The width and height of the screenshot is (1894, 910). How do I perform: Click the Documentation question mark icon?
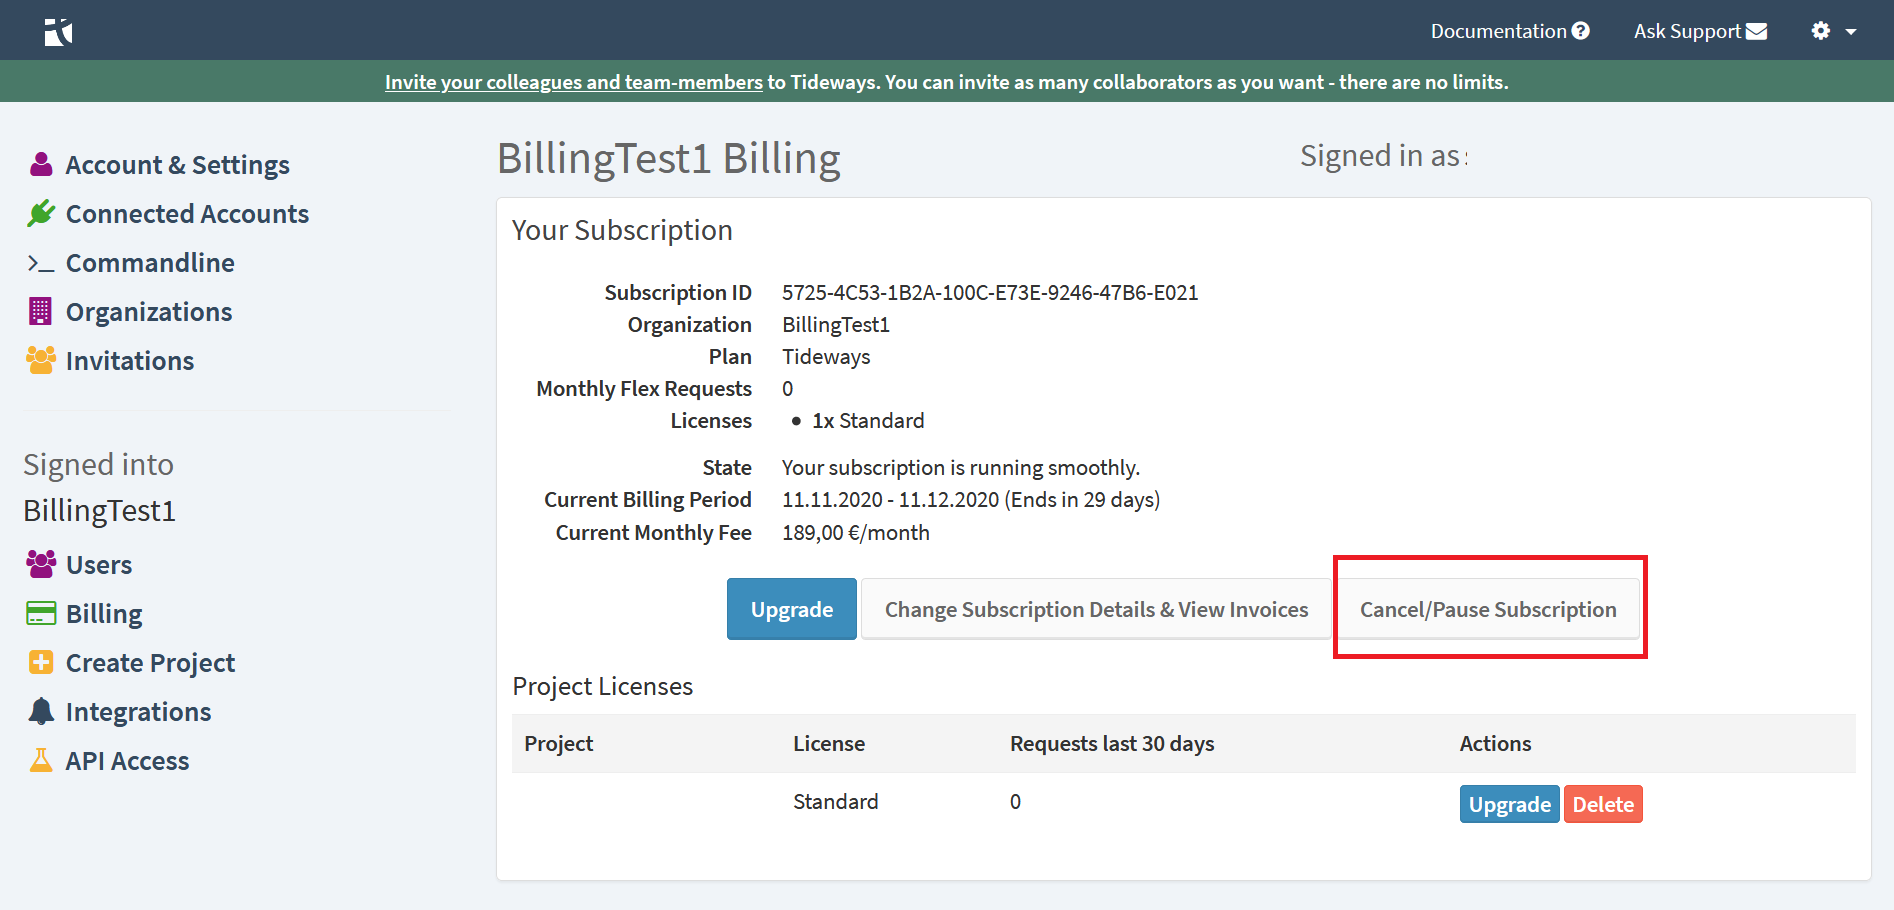coord(1581,31)
